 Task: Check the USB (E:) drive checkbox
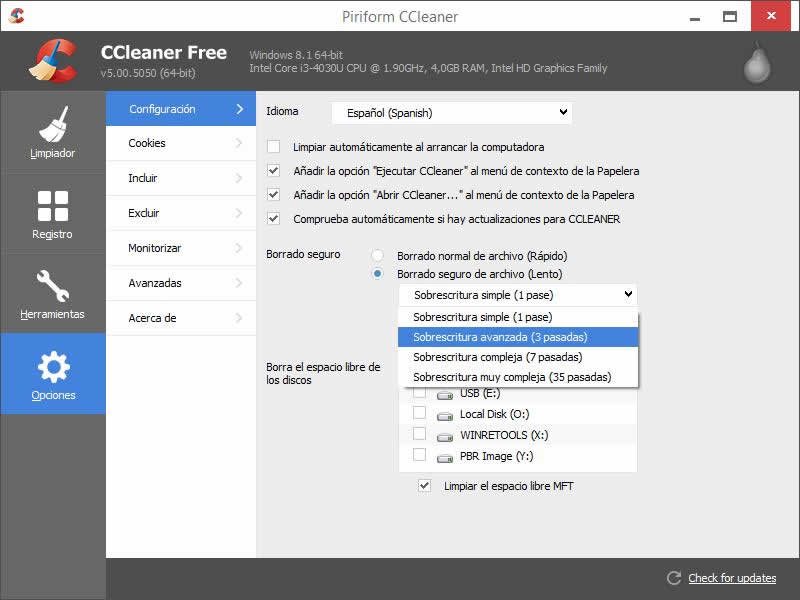(419, 393)
